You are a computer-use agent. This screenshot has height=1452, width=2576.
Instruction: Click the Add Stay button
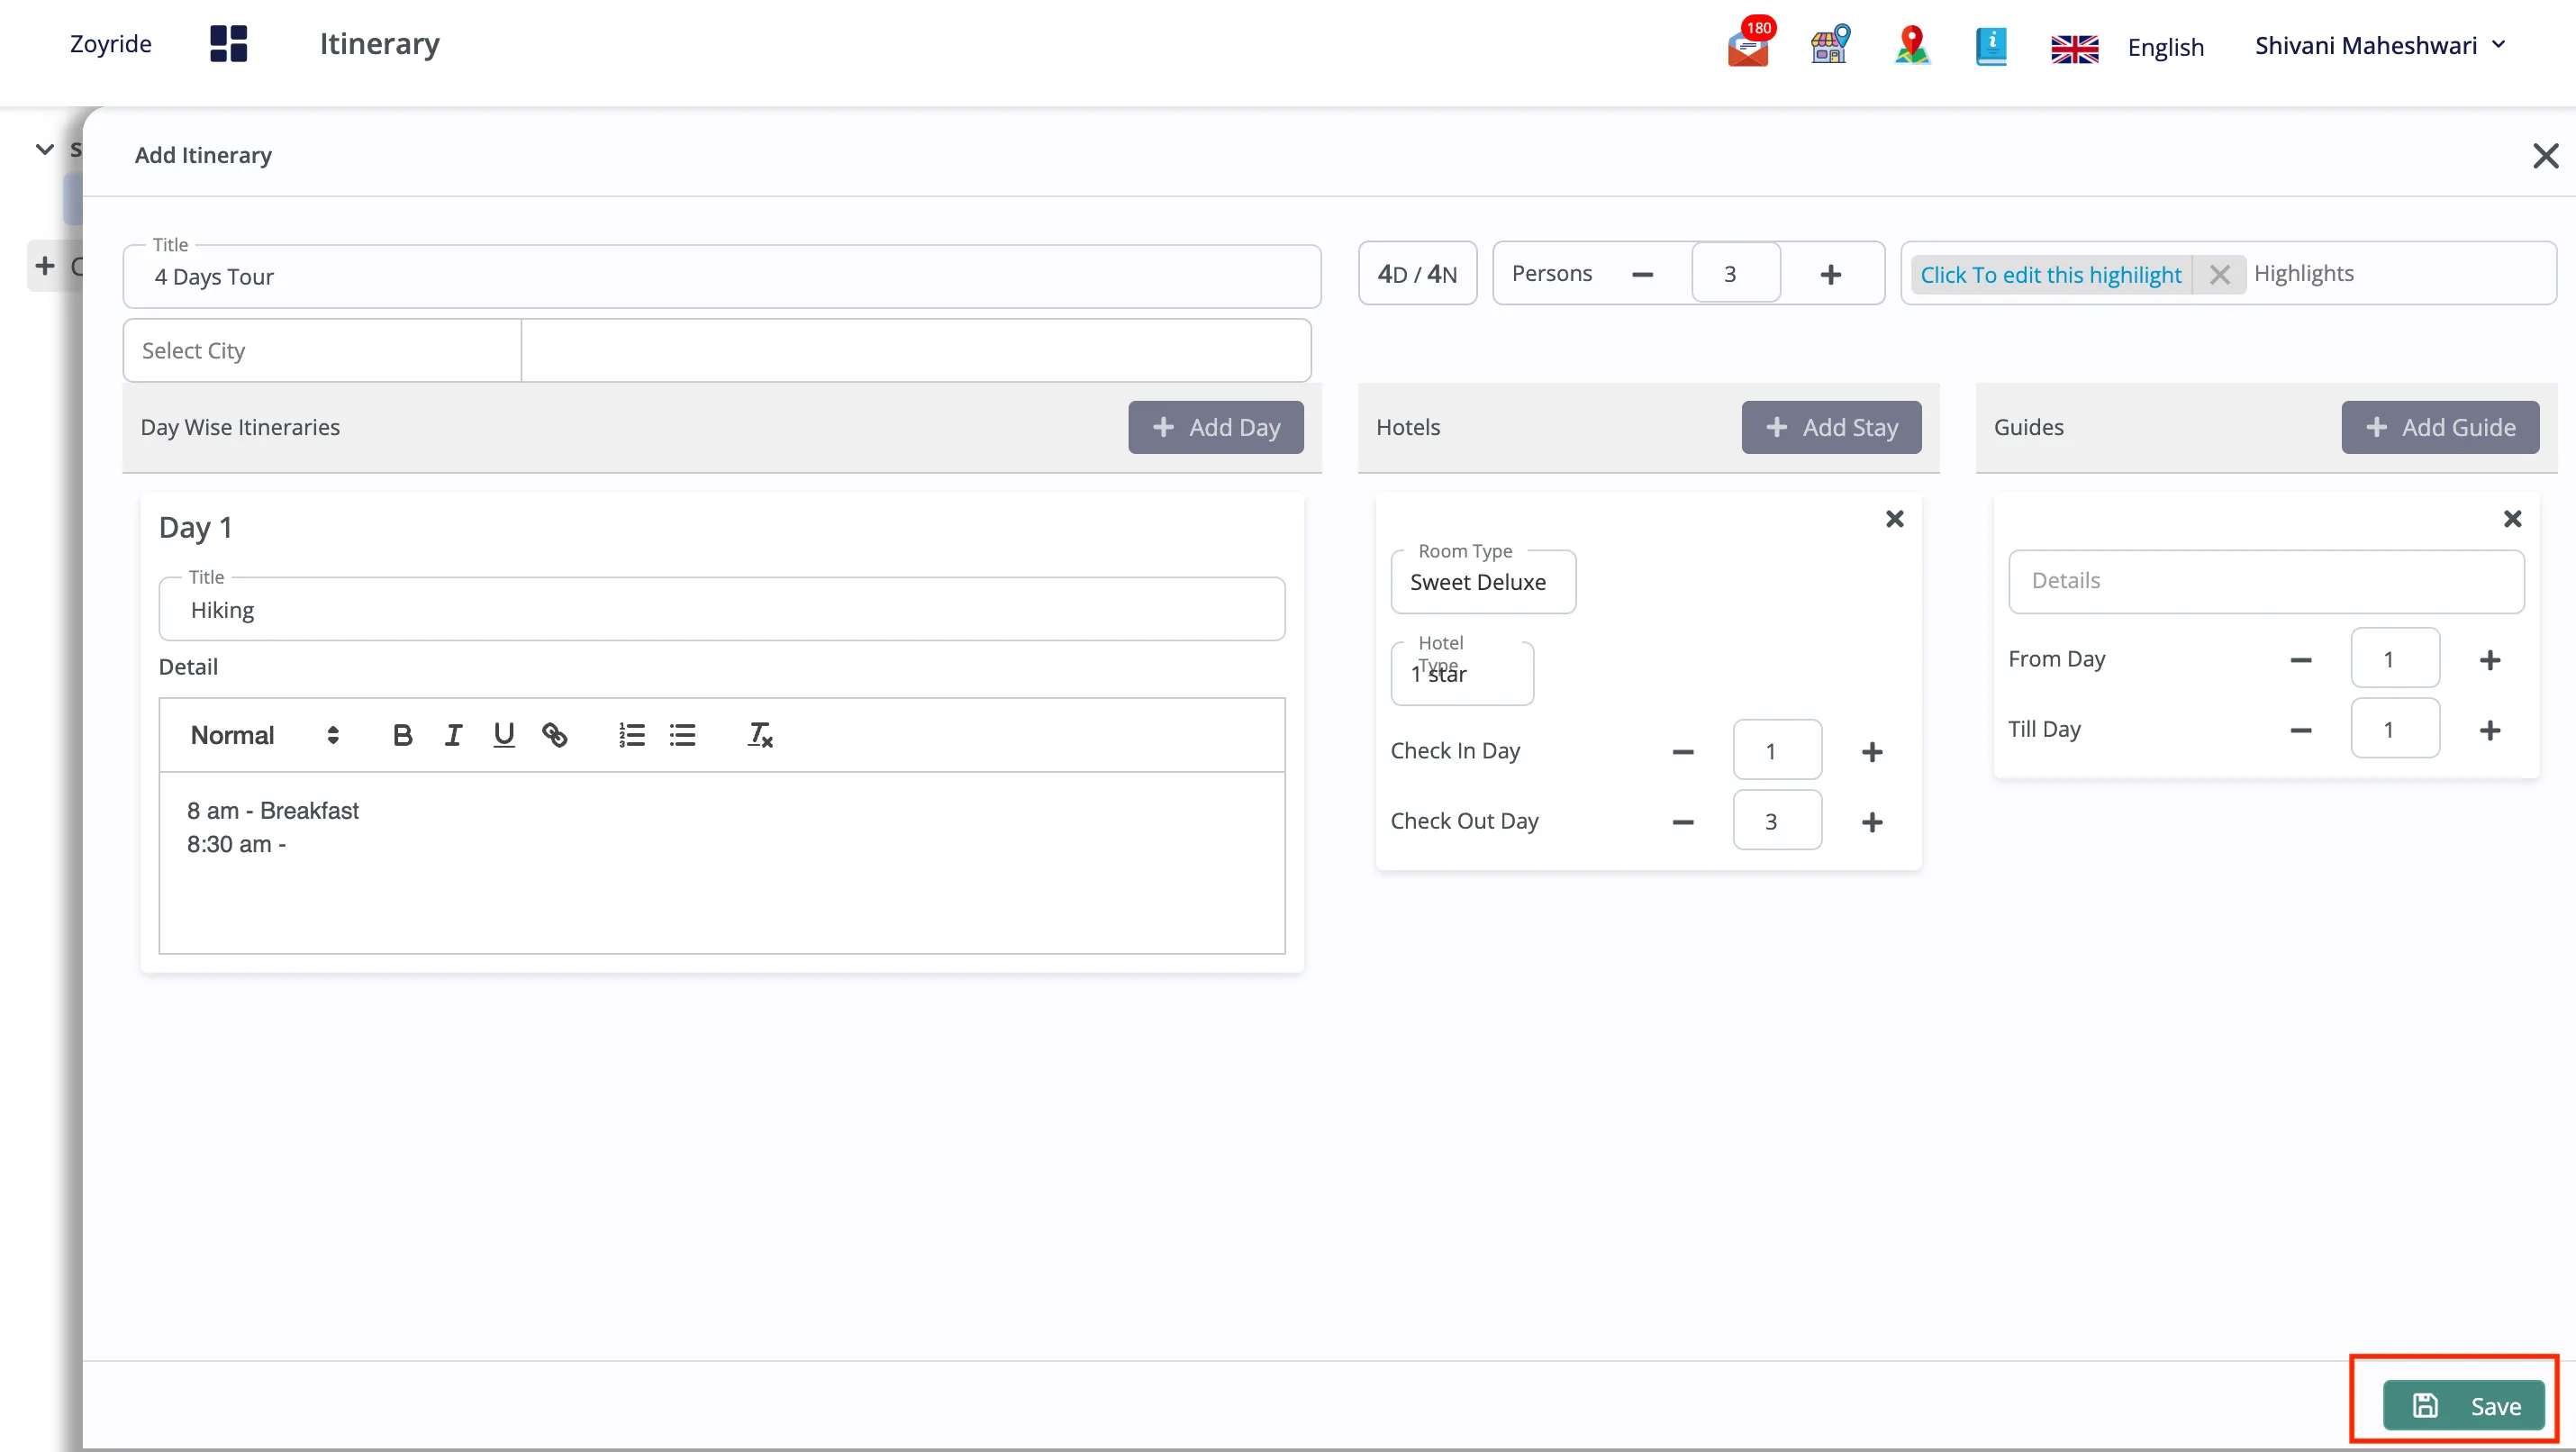pyautogui.click(x=1831, y=427)
